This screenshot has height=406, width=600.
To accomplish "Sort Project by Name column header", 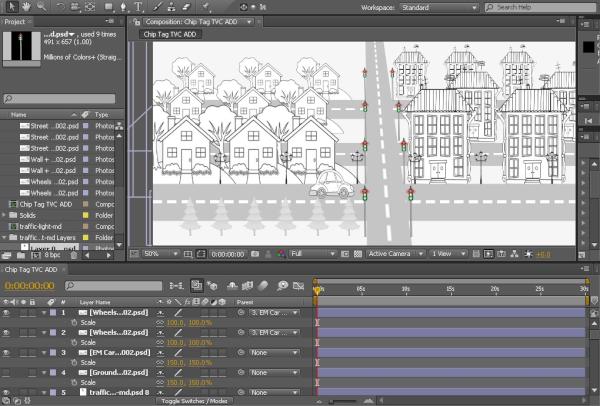I will click(x=19, y=114).
